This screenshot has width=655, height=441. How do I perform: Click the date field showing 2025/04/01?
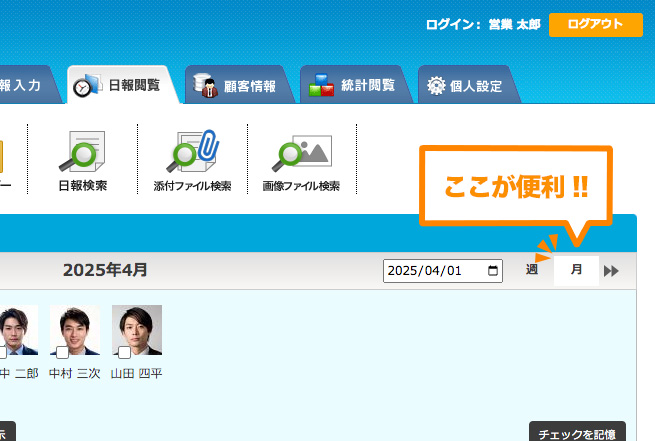(442, 271)
